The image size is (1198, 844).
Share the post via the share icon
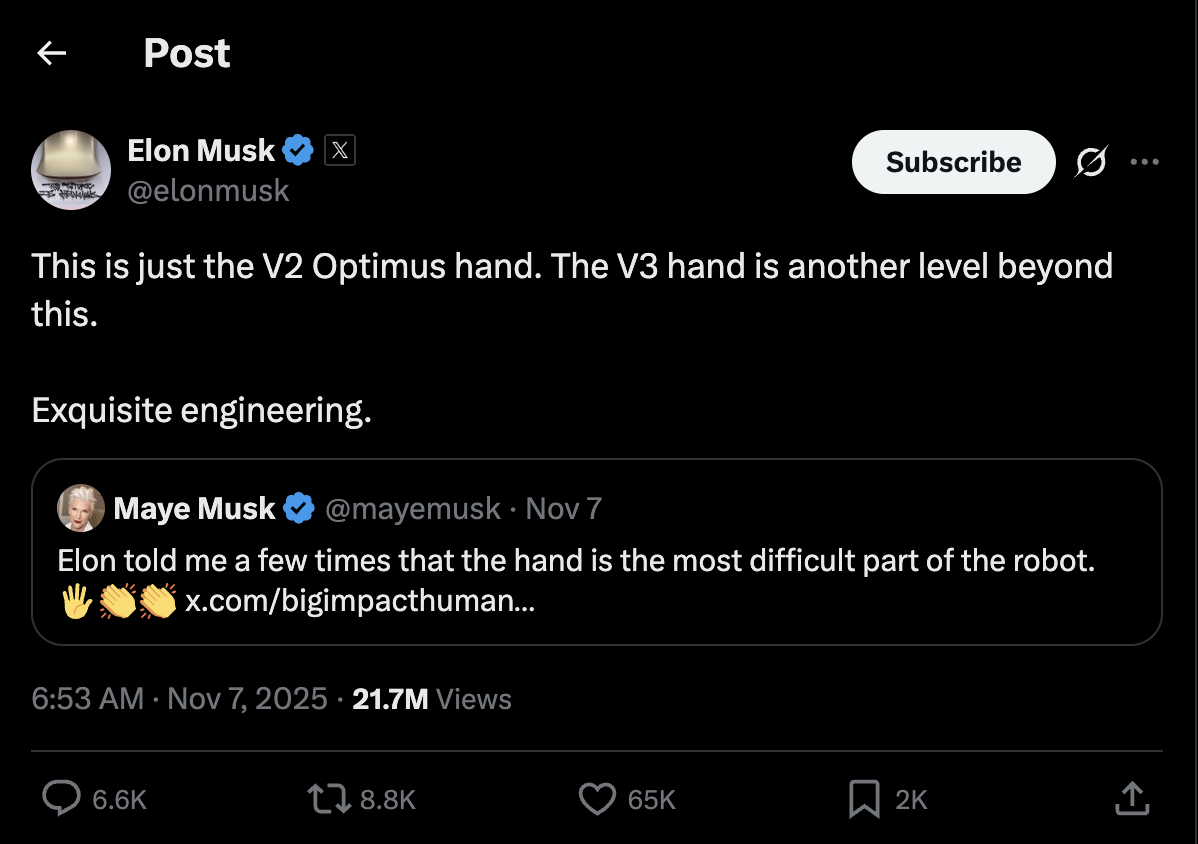coord(1131,799)
